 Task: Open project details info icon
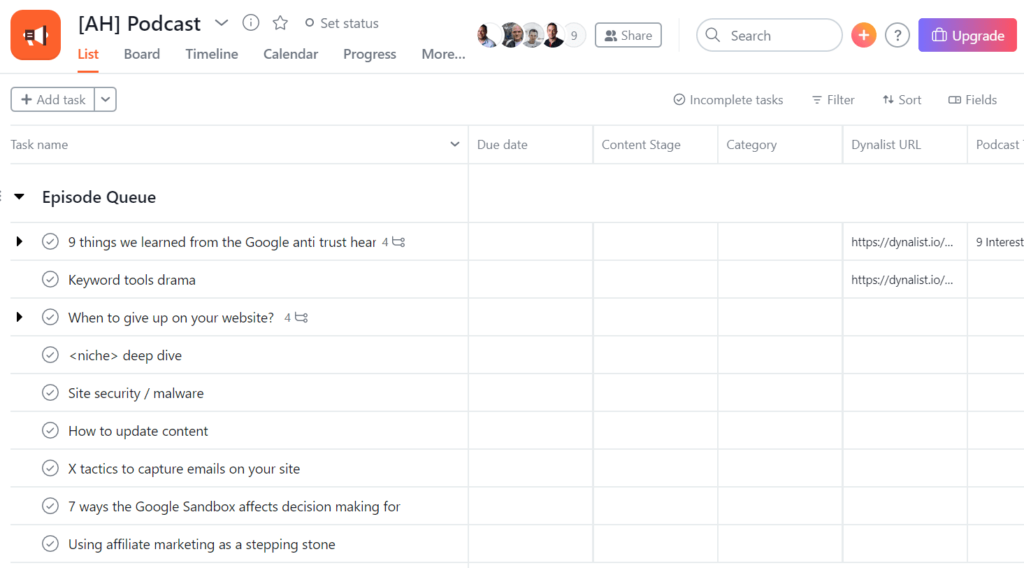251,23
